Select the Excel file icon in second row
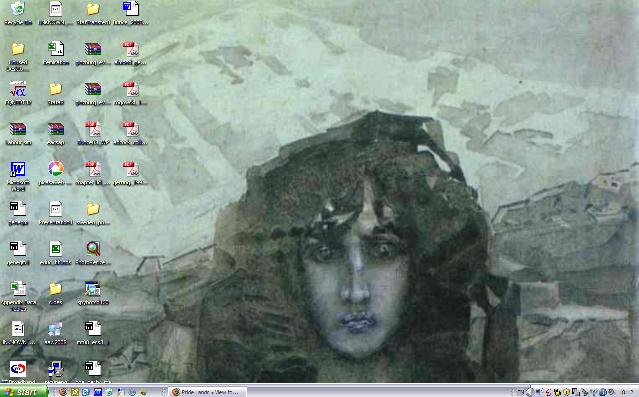Screen dimensions: 639x397 [x=55, y=49]
